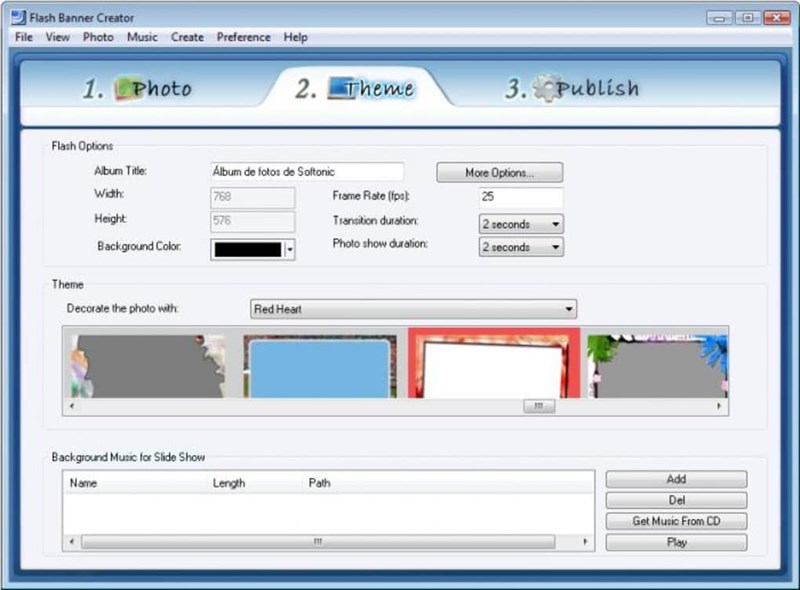Select the flower-decorated gray theme thumbnail
Screen dimensions: 800x590
click(657, 366)
